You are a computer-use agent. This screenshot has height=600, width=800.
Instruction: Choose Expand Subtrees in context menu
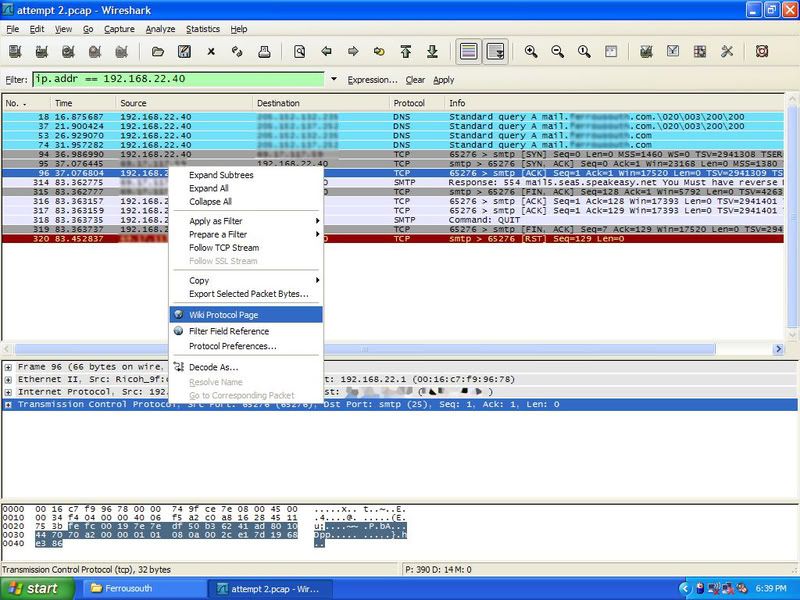pos(246,175)
